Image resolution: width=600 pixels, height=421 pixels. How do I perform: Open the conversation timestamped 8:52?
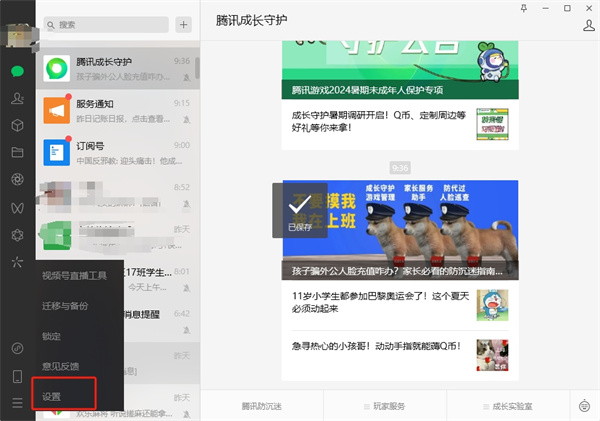(x=118, y=195)
